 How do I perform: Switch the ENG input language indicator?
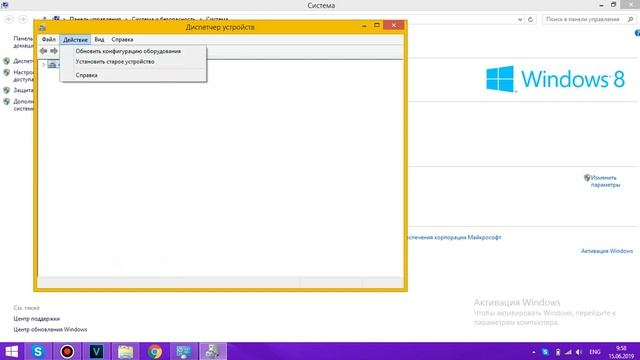[x=595, y=352]
